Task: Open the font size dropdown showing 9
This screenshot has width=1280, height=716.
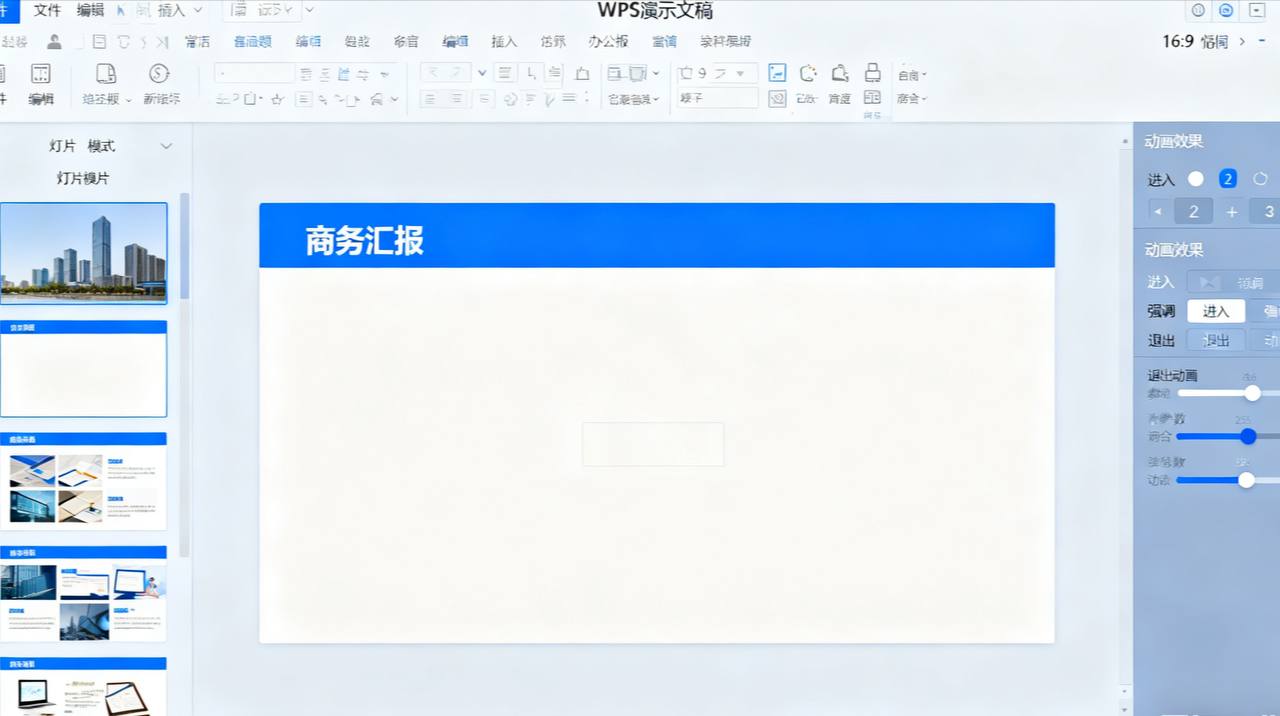Action: click(741, 73)
